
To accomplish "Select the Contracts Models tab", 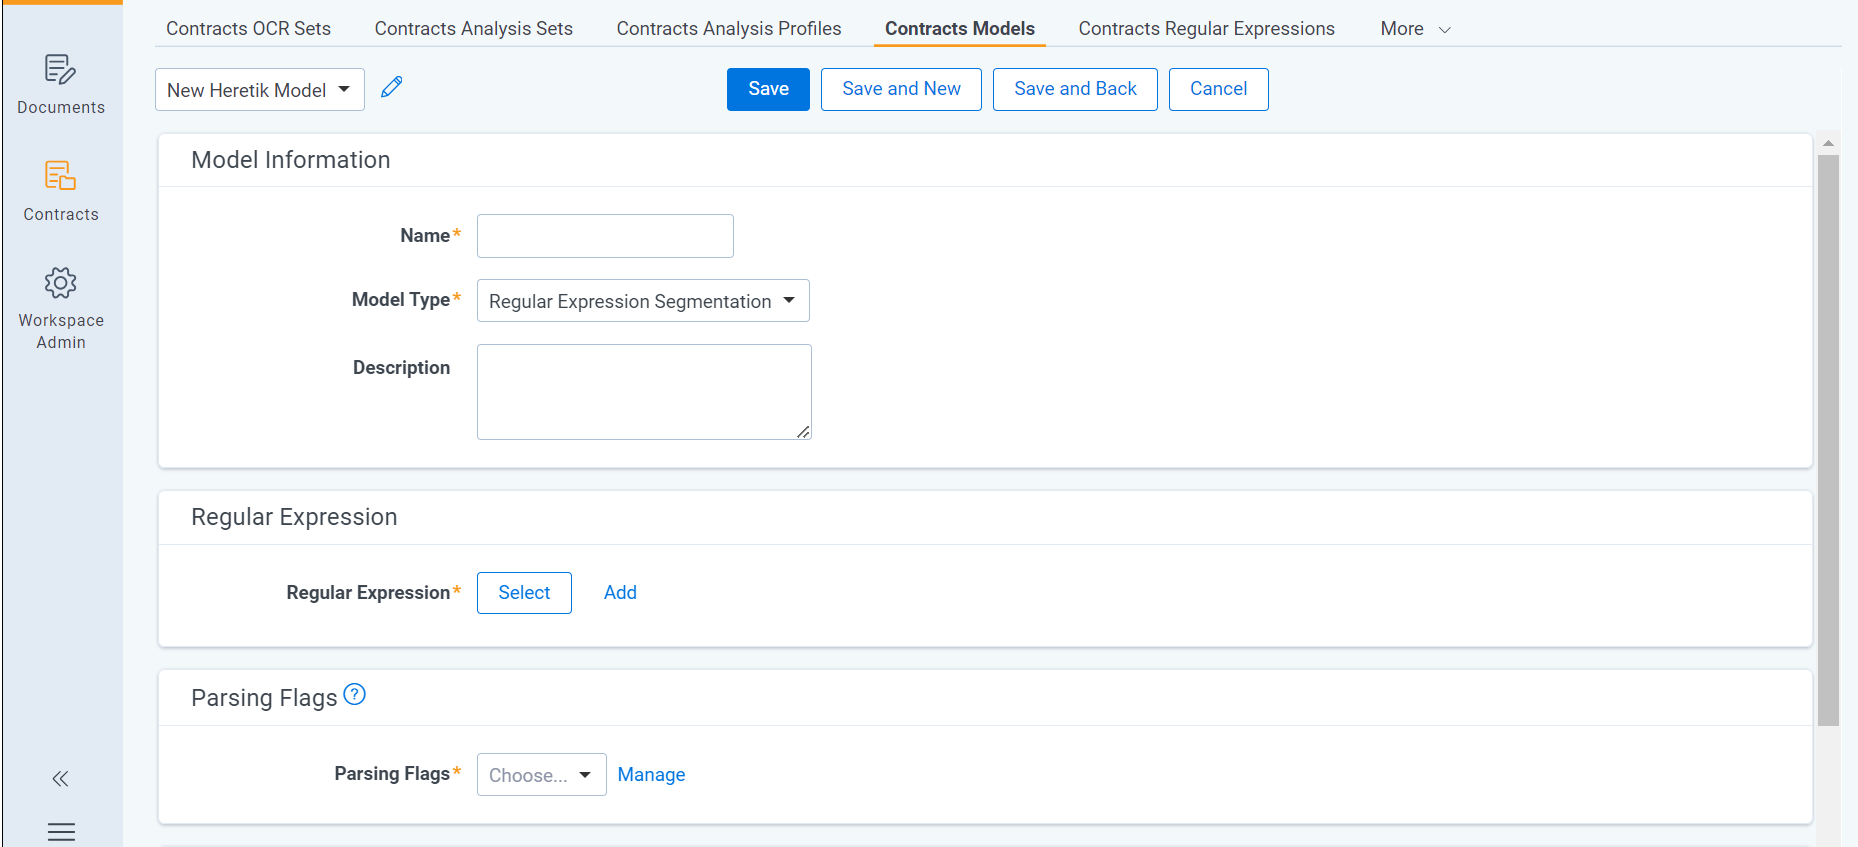I will 960,29.
